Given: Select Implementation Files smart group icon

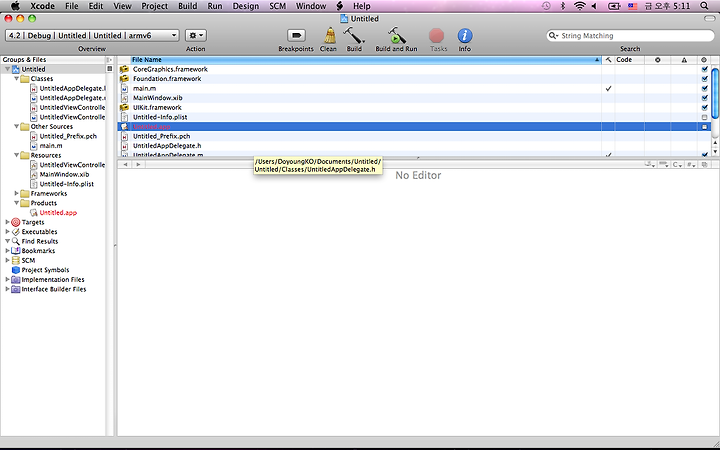Looking at the screenshot, I should tap(16, 280).
